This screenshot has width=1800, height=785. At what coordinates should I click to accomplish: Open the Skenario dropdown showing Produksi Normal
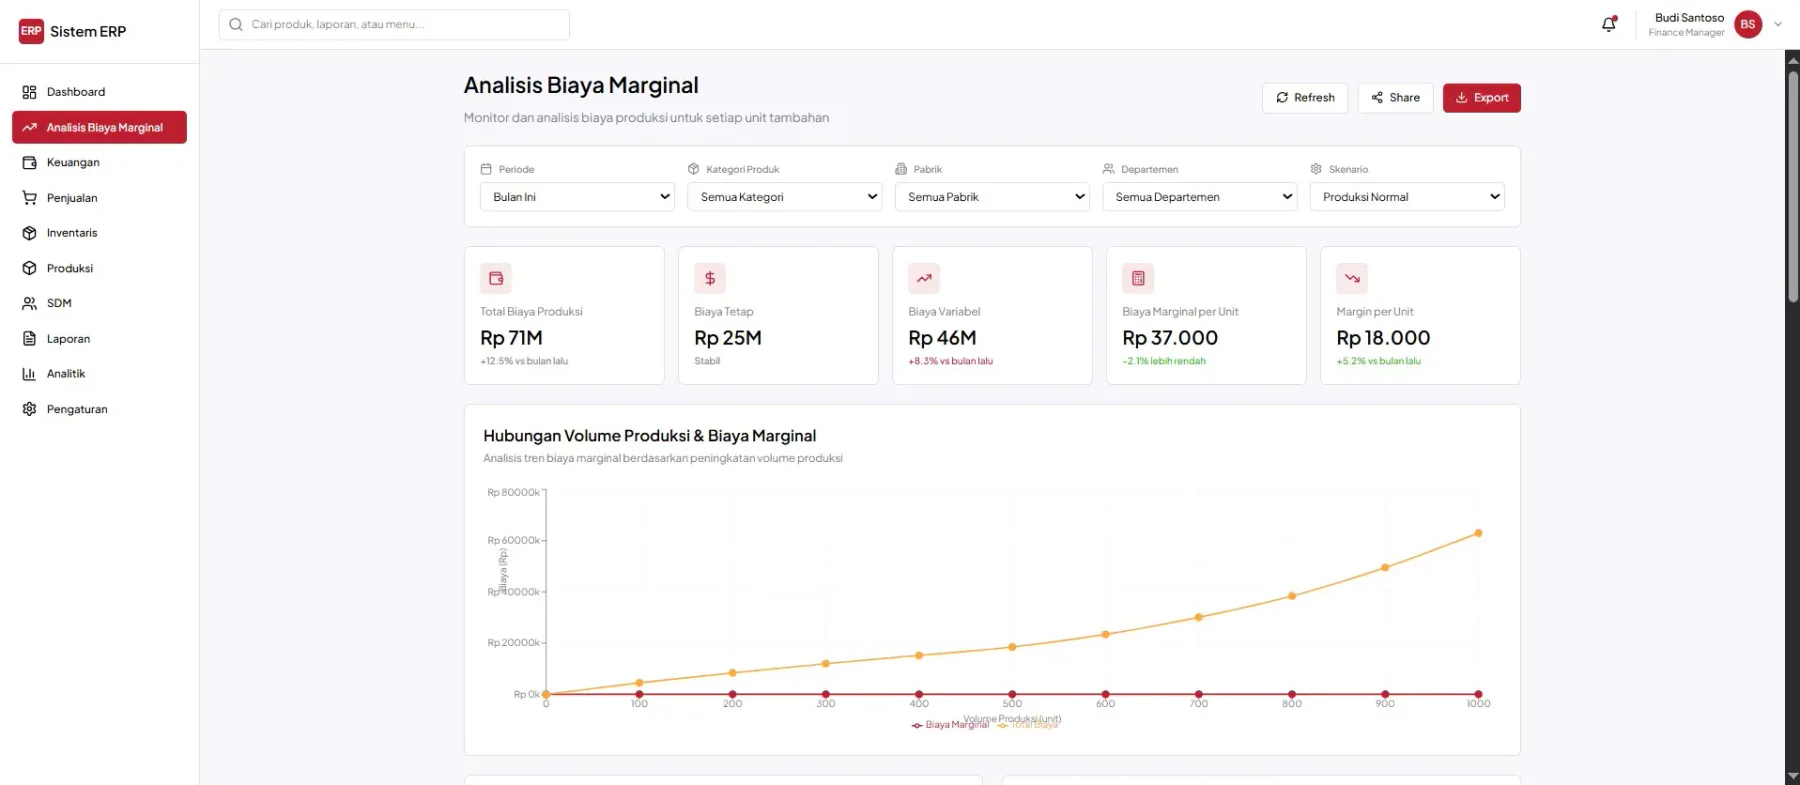tap(1407, 197)
